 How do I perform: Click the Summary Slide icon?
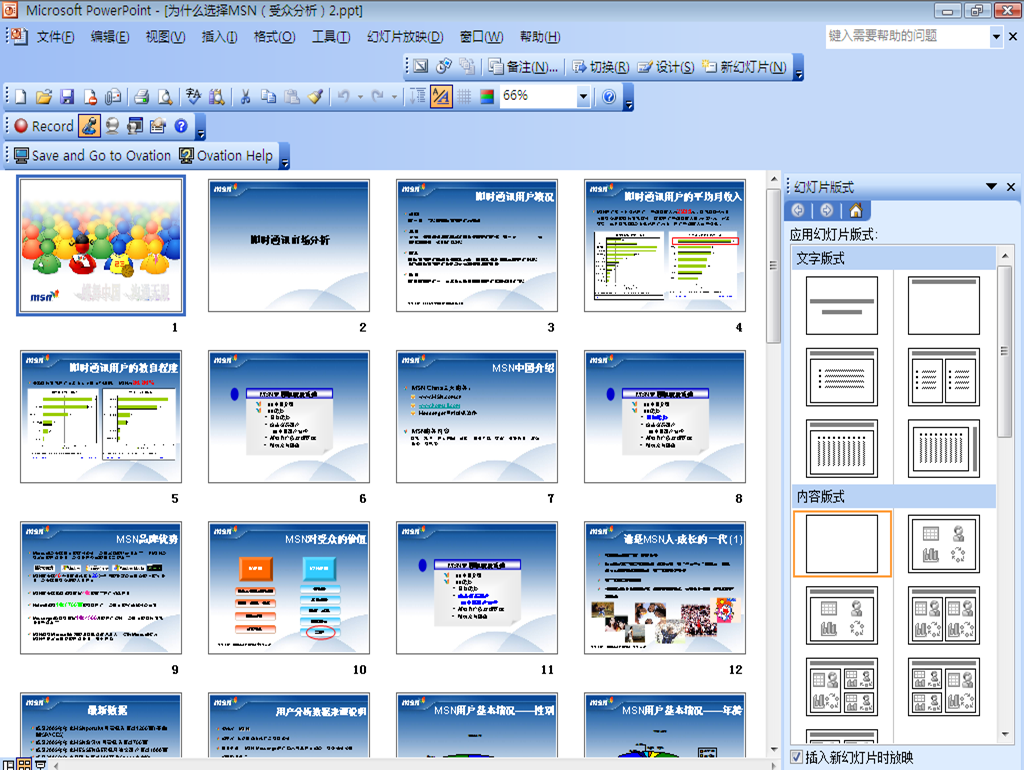click(x=467, y=66)
